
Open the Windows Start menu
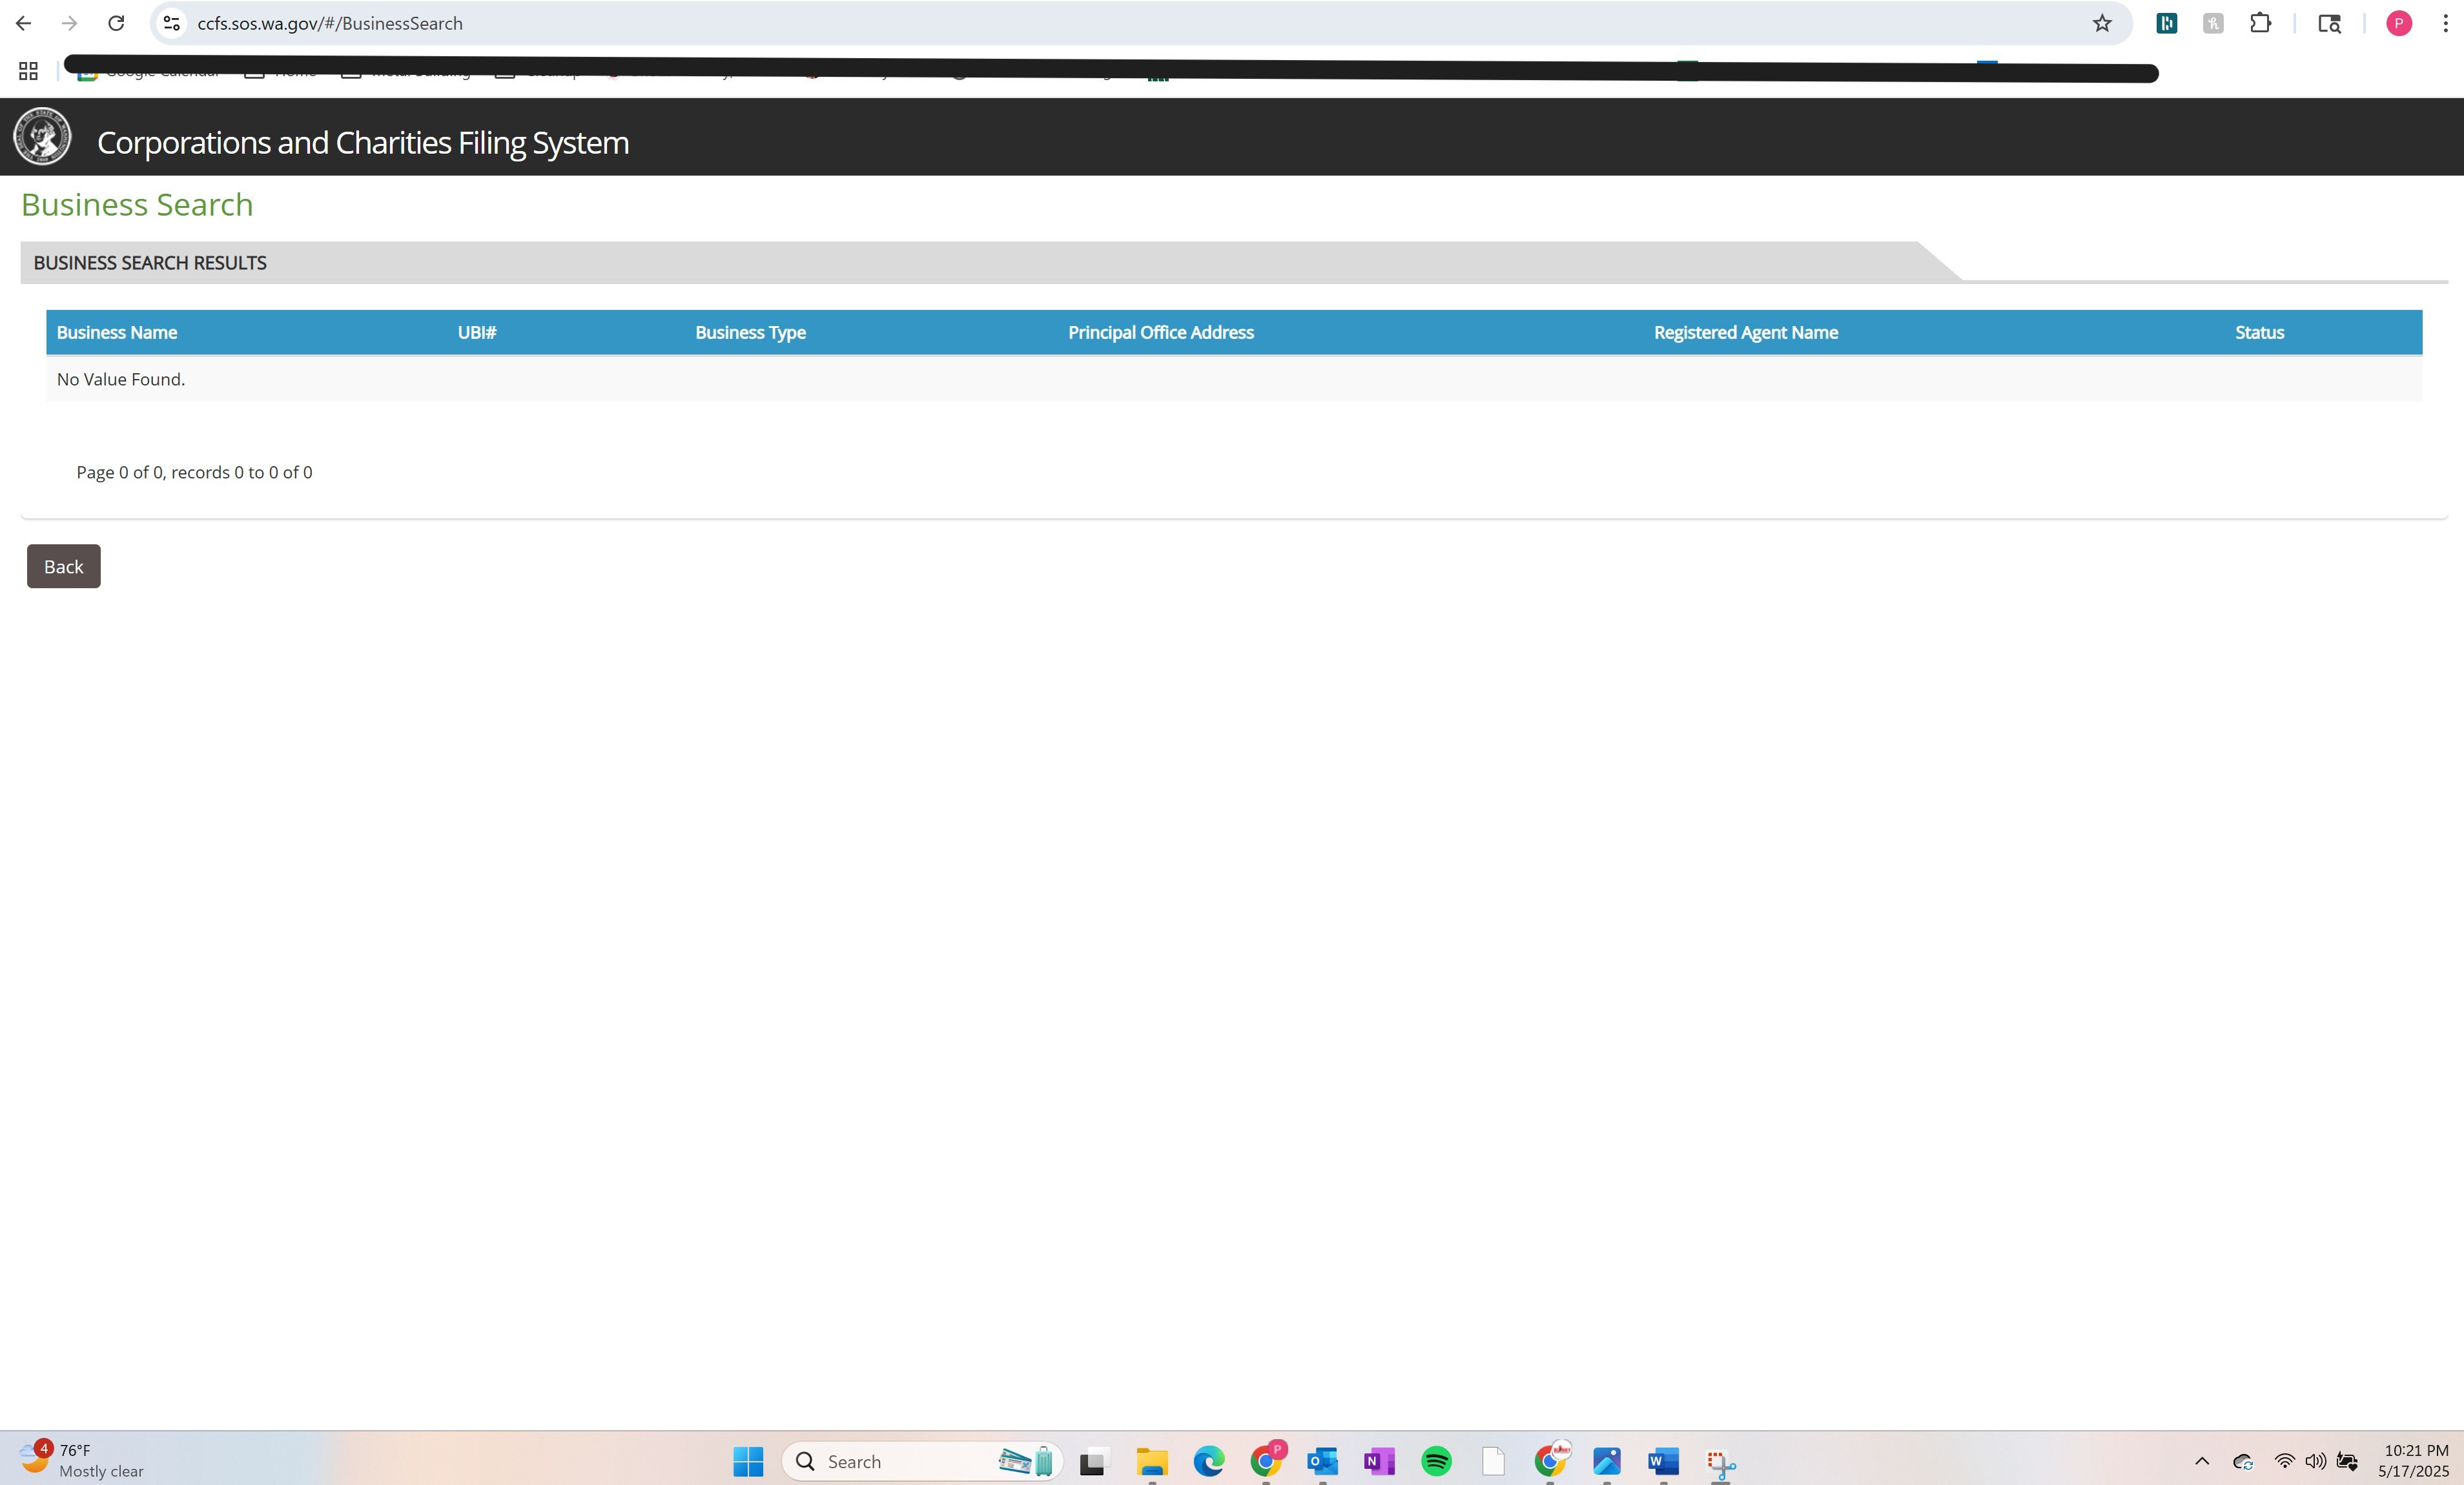748,1461
